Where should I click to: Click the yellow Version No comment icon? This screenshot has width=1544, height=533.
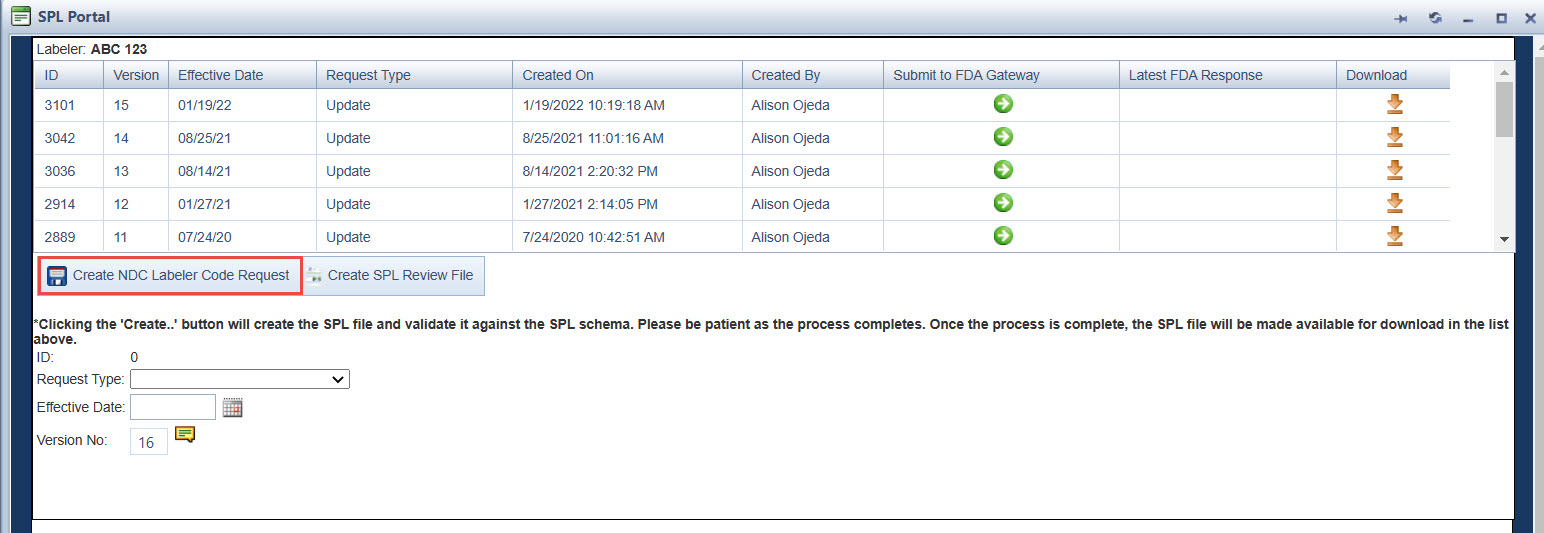point(185,434)
